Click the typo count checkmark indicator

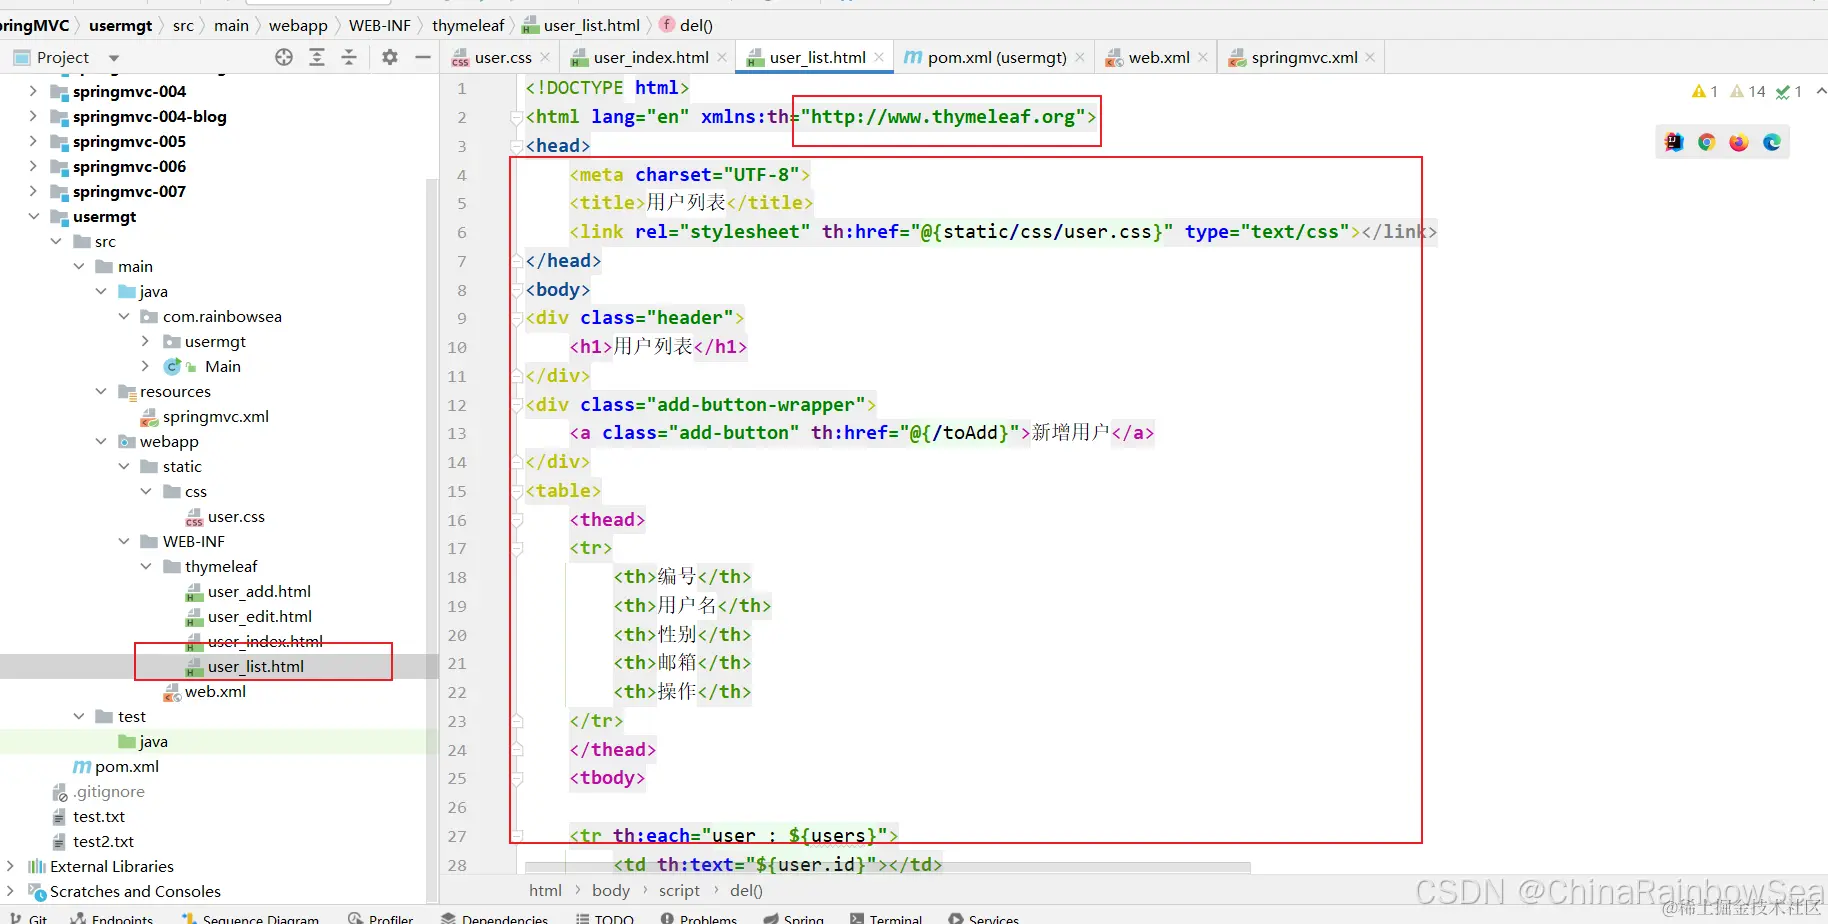[1789, 92]
